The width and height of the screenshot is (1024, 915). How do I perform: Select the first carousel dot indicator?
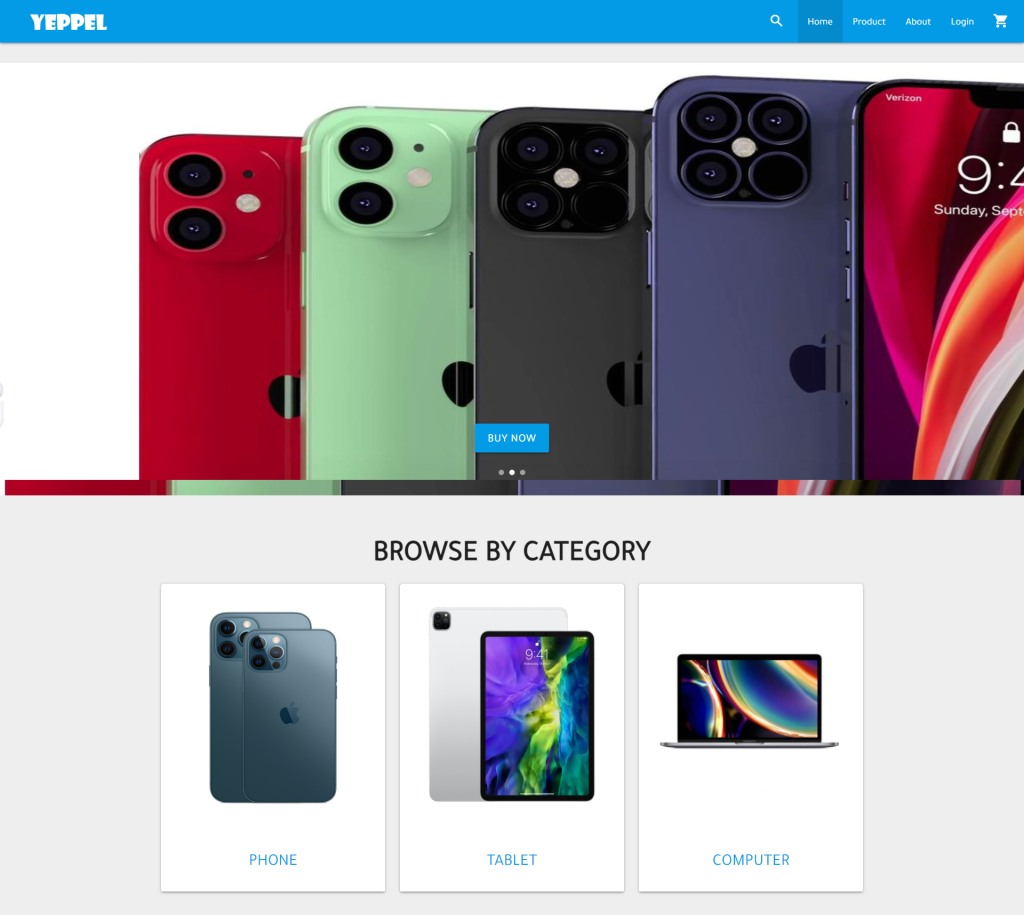click(x=501, y=472)
